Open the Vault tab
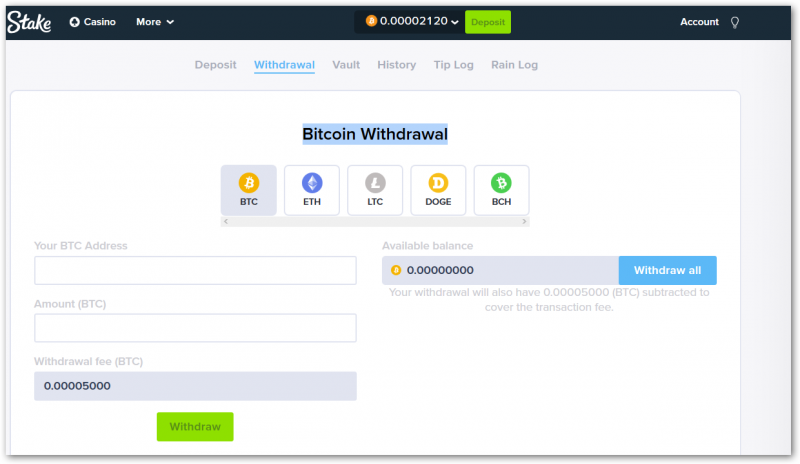 click(346, 65)
